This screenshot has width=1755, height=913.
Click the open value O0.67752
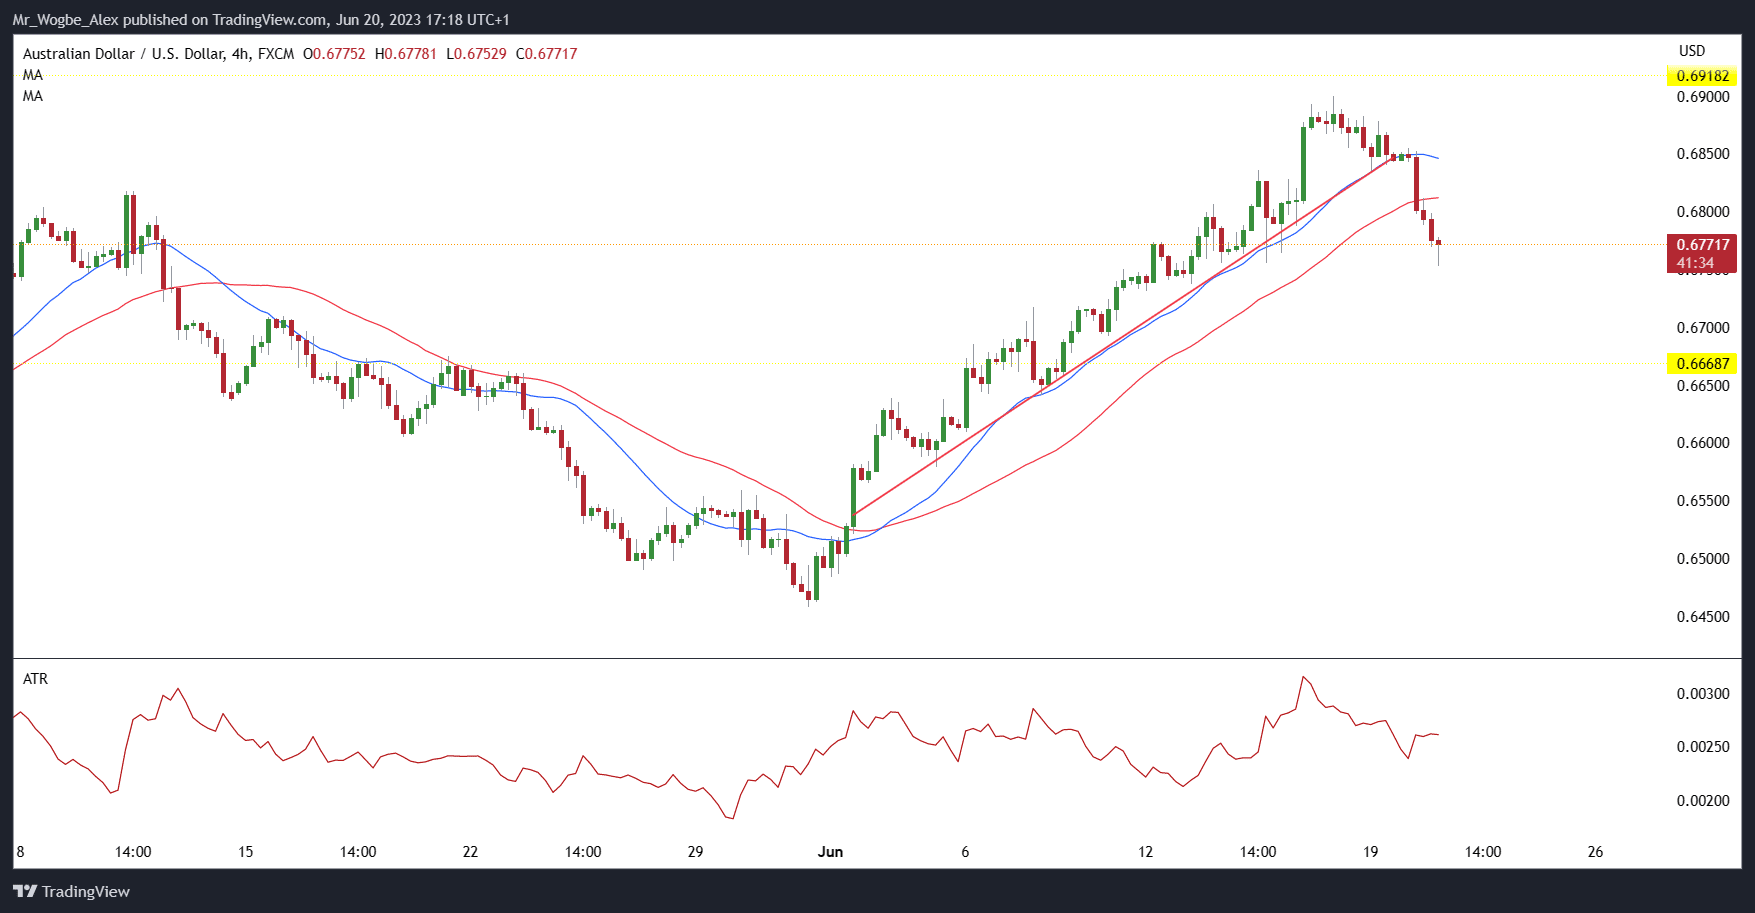pyautogui.click(x=334, y=54)
